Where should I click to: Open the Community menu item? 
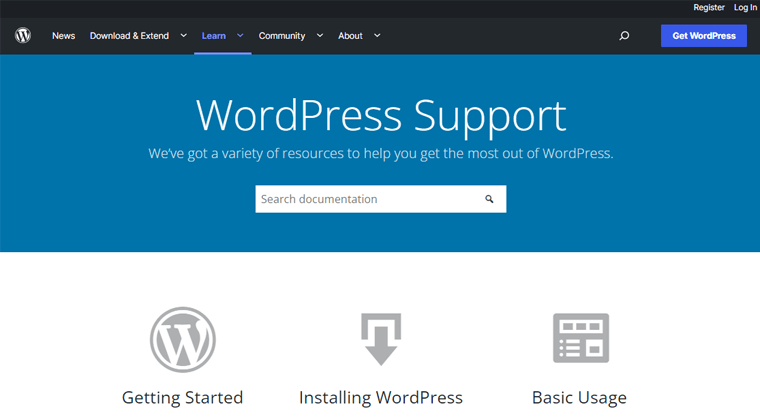point(281,36)
